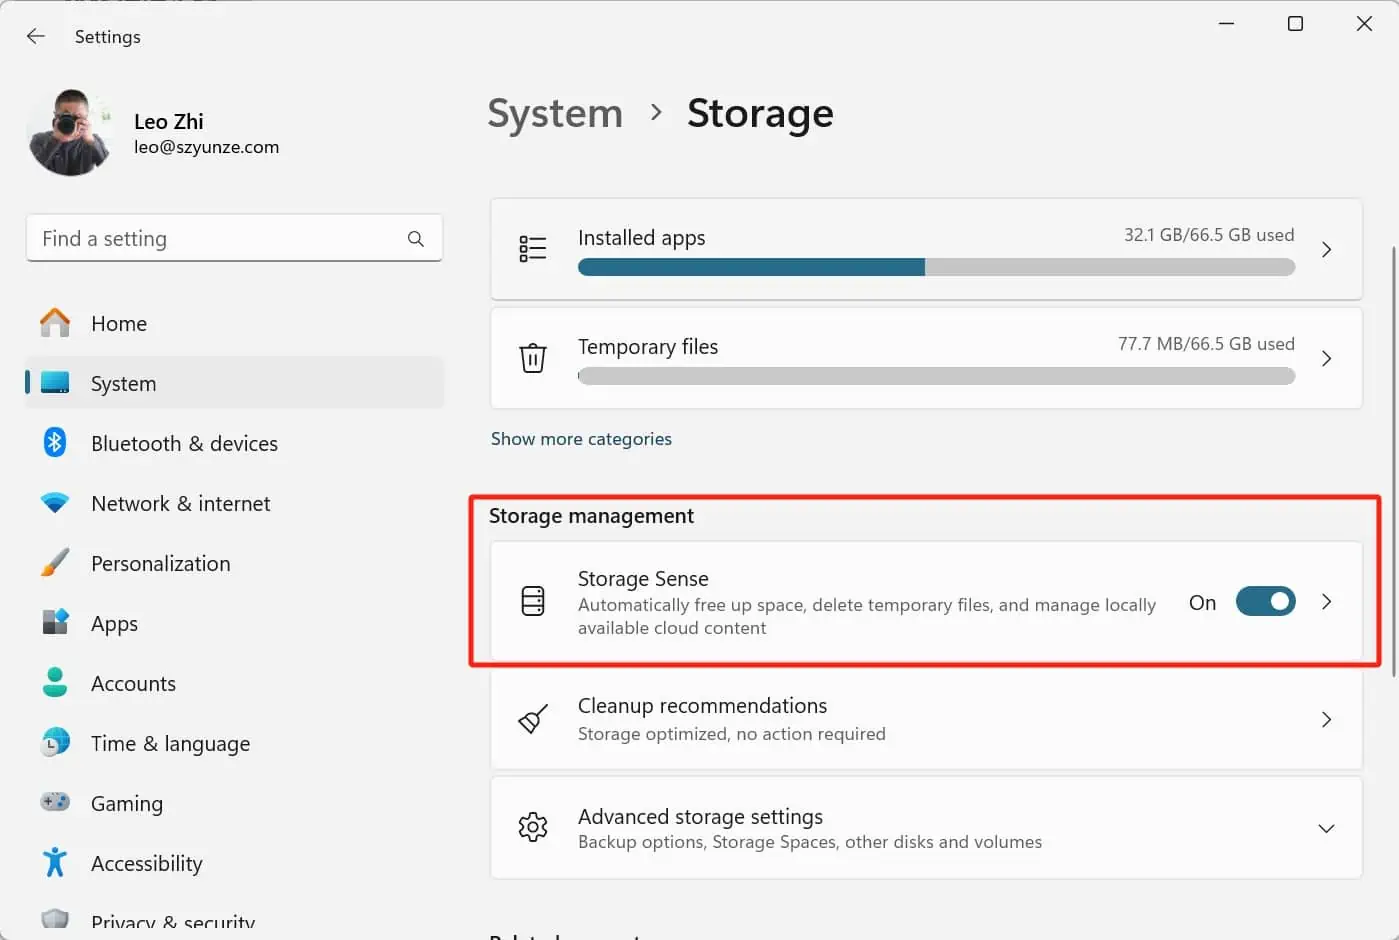Image resolution: width=1399 pixels, height=940 pixels.
Task: Click the Bluetooth icon in sidebar
Action: [55, 443]
